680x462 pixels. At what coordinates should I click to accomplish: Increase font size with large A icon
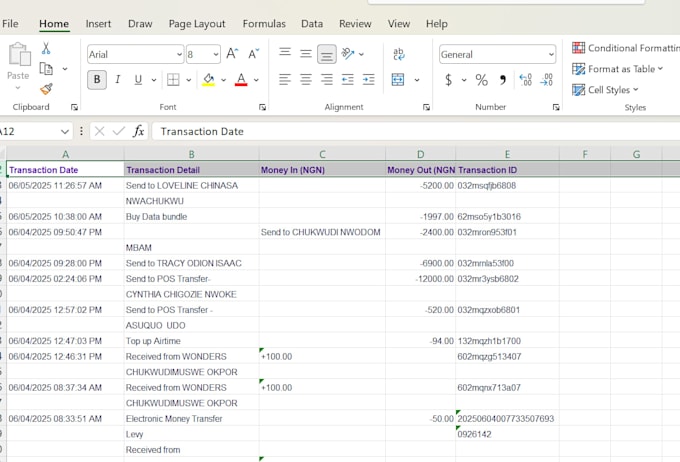(232, 54)
